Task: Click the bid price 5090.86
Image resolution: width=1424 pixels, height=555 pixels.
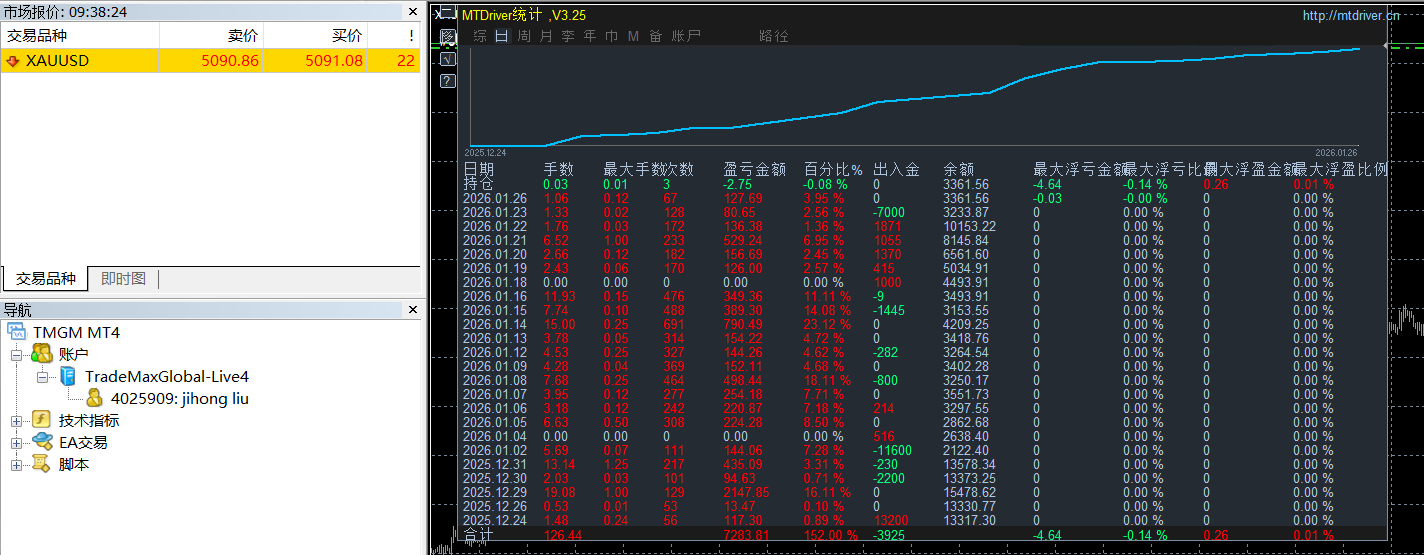Action: coord(230,61)
